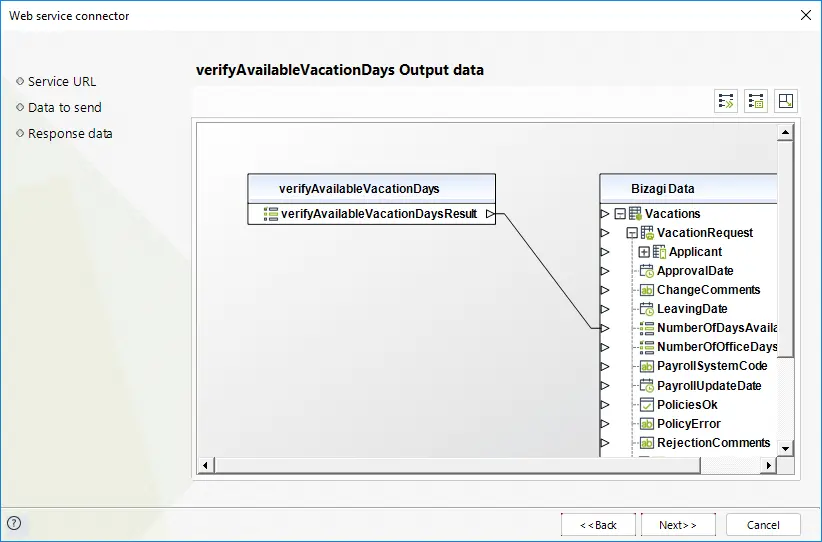Click the vertical scrollbar thumb

[785, 249]
